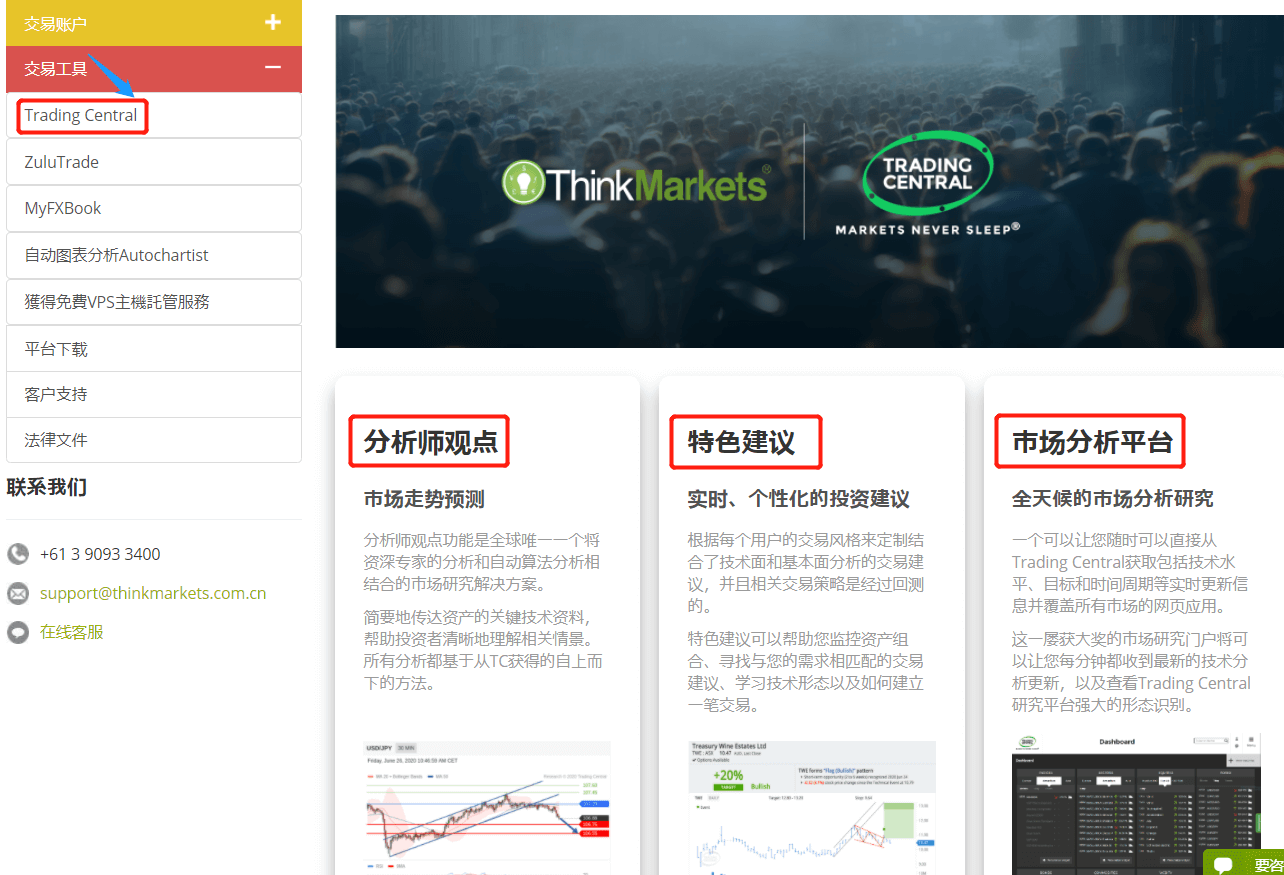1284x875 pixels.
Task: Click the 联系我们 heading
Action: click(x=47, y=487)
